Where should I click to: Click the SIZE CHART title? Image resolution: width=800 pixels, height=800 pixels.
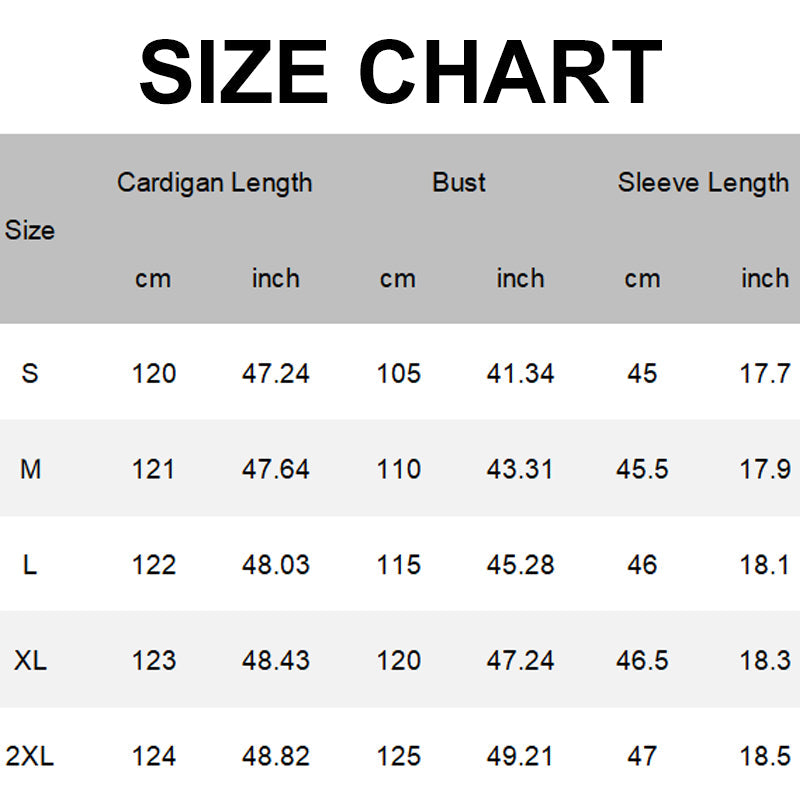click(x=401, y=72)
